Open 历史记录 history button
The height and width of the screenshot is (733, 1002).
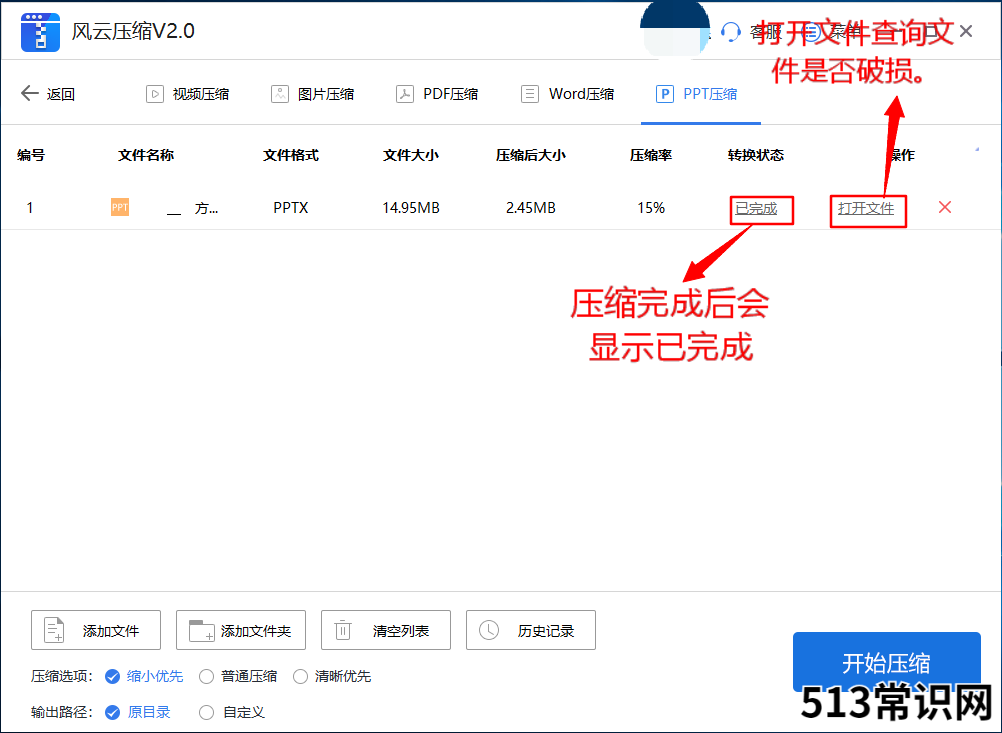(531, 630)
